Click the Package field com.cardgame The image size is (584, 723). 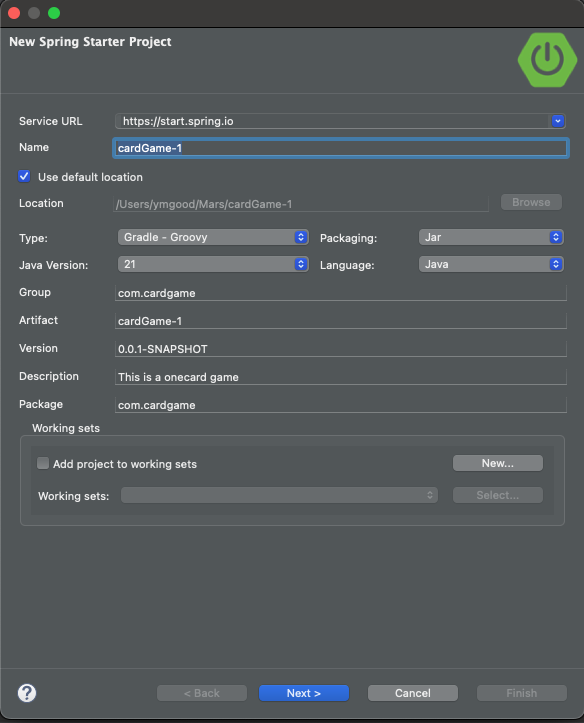[341, 405]
